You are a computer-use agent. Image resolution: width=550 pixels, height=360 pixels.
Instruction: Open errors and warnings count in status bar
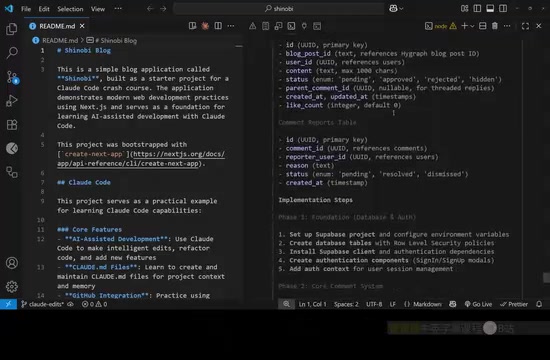[x=94, y=304]
